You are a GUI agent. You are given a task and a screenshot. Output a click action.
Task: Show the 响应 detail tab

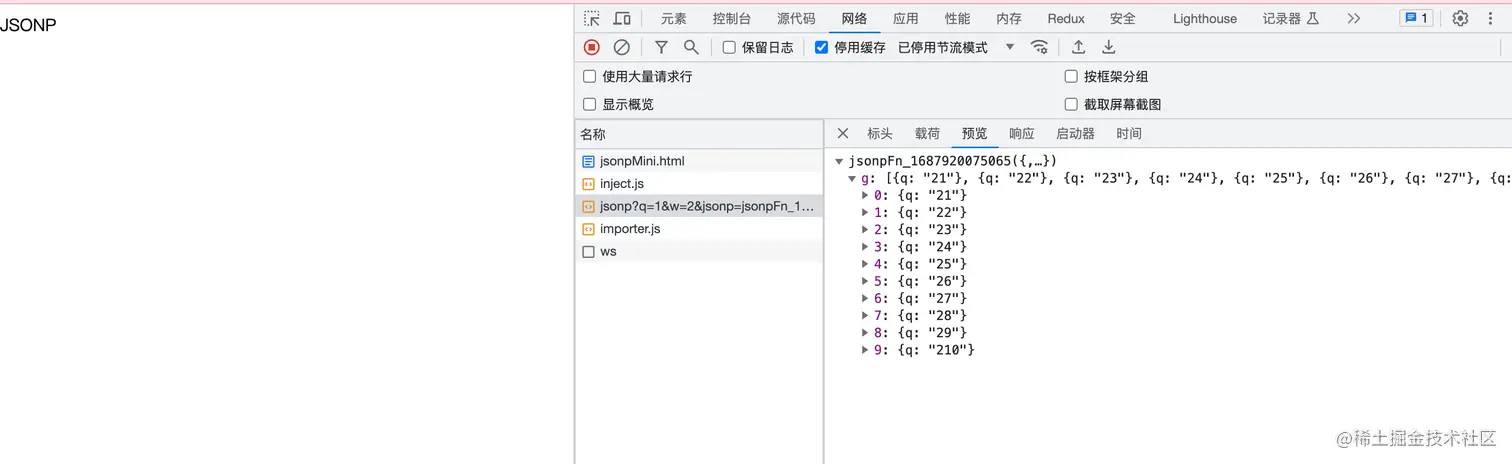tap(1022, 133)
